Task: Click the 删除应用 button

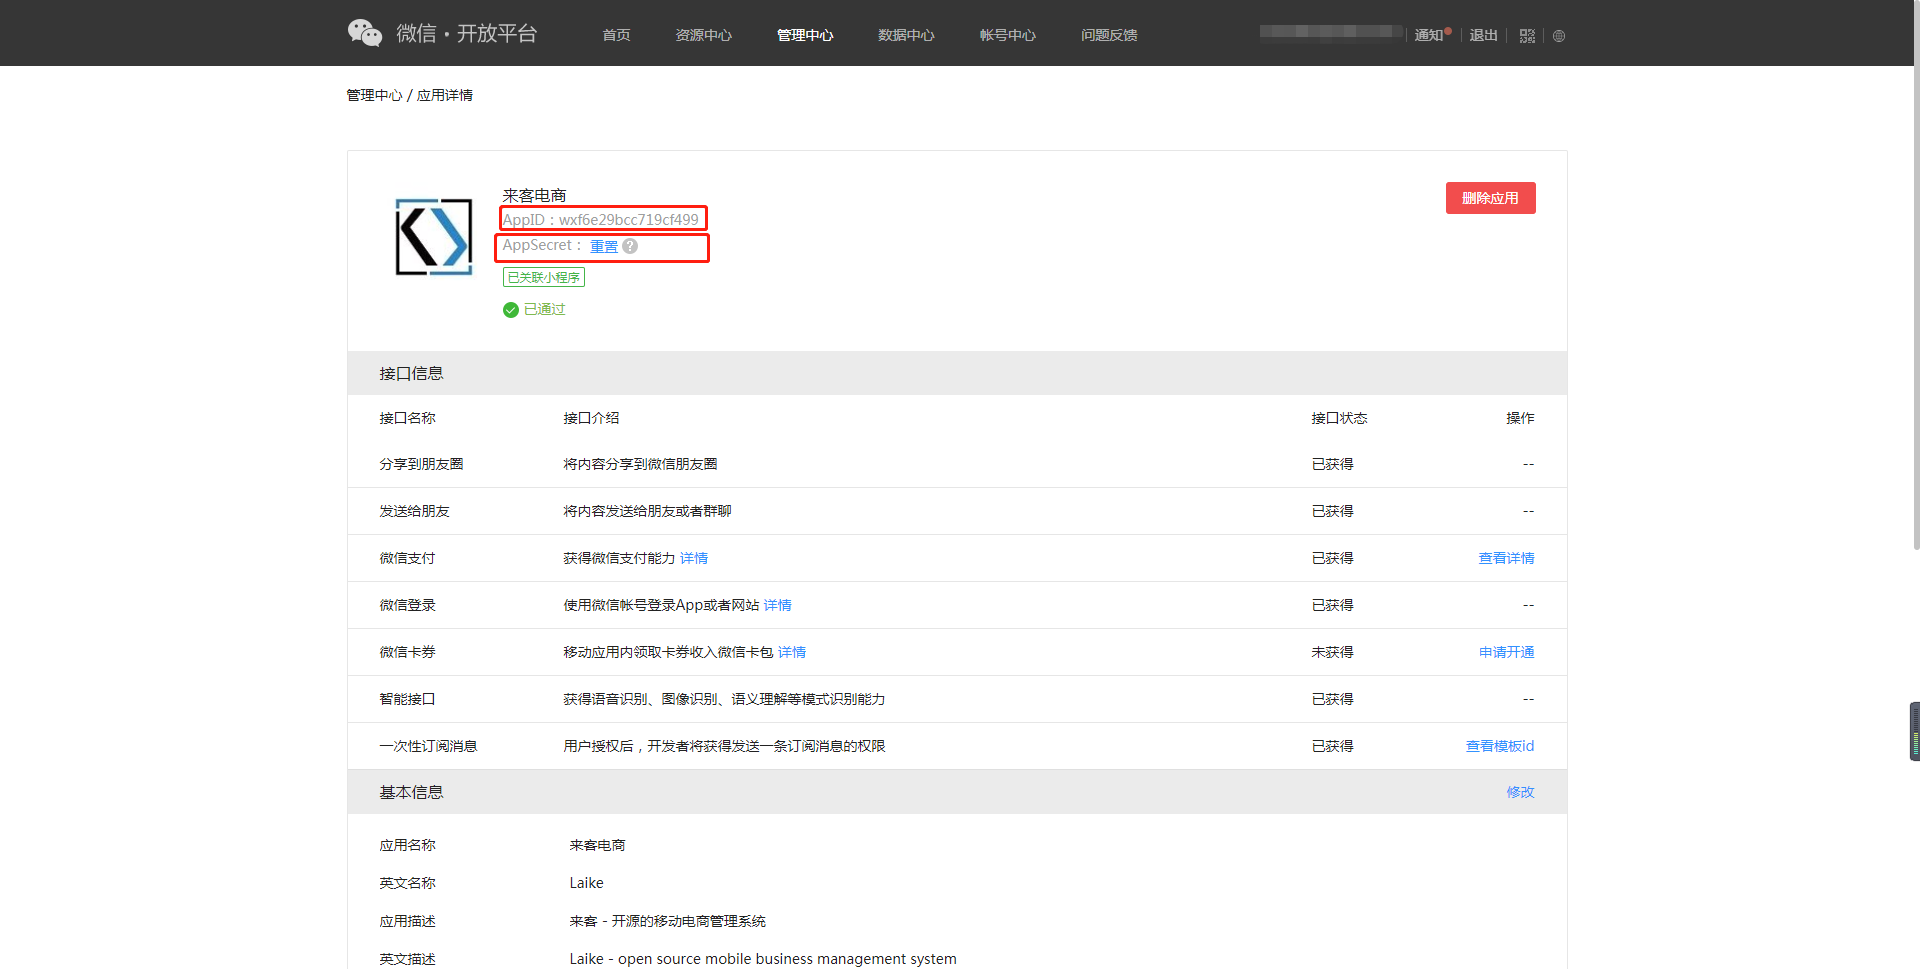Action: tap(1490, 198)
